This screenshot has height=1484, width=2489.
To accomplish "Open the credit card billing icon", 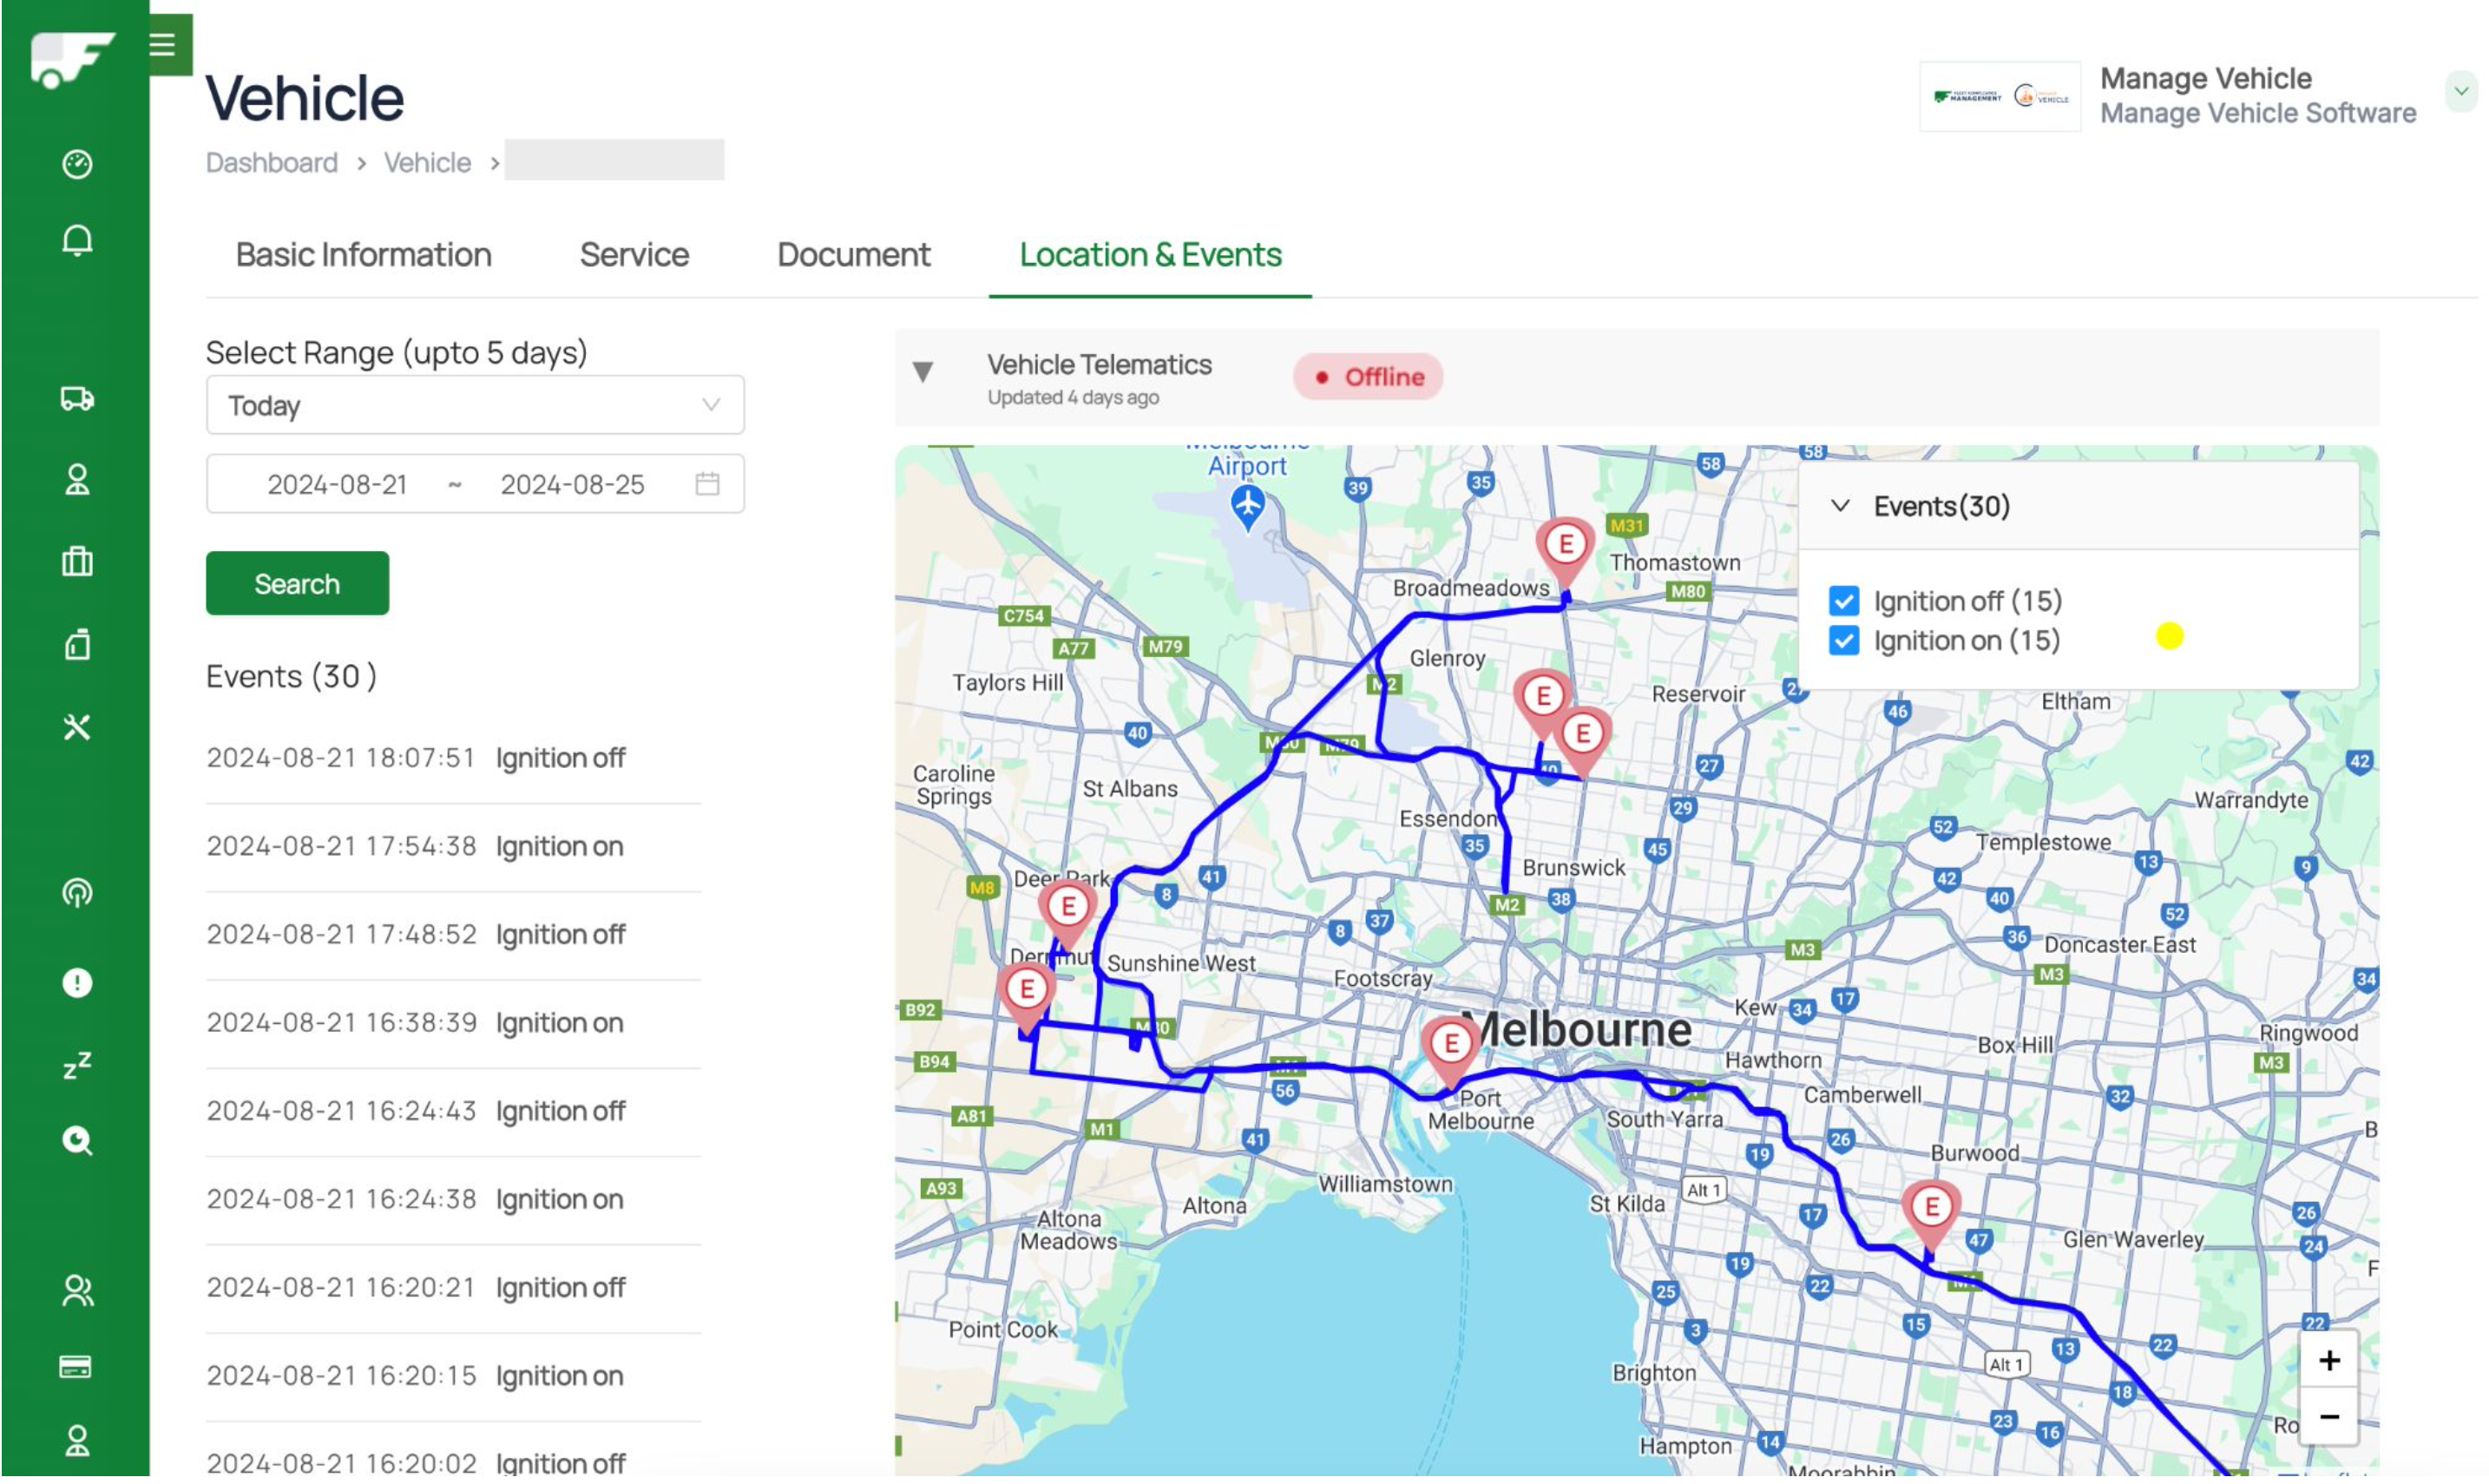I will click(77, 1368).
